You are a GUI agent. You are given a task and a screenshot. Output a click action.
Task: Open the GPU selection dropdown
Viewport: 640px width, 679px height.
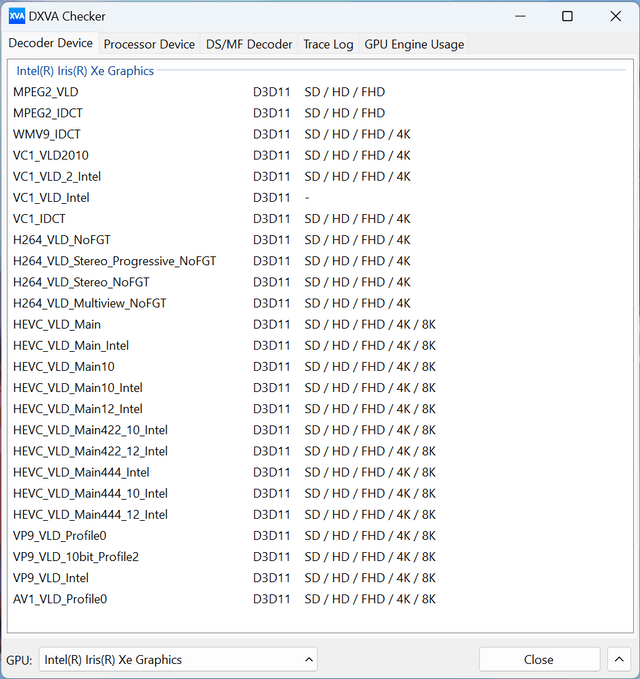pos(178,660)
